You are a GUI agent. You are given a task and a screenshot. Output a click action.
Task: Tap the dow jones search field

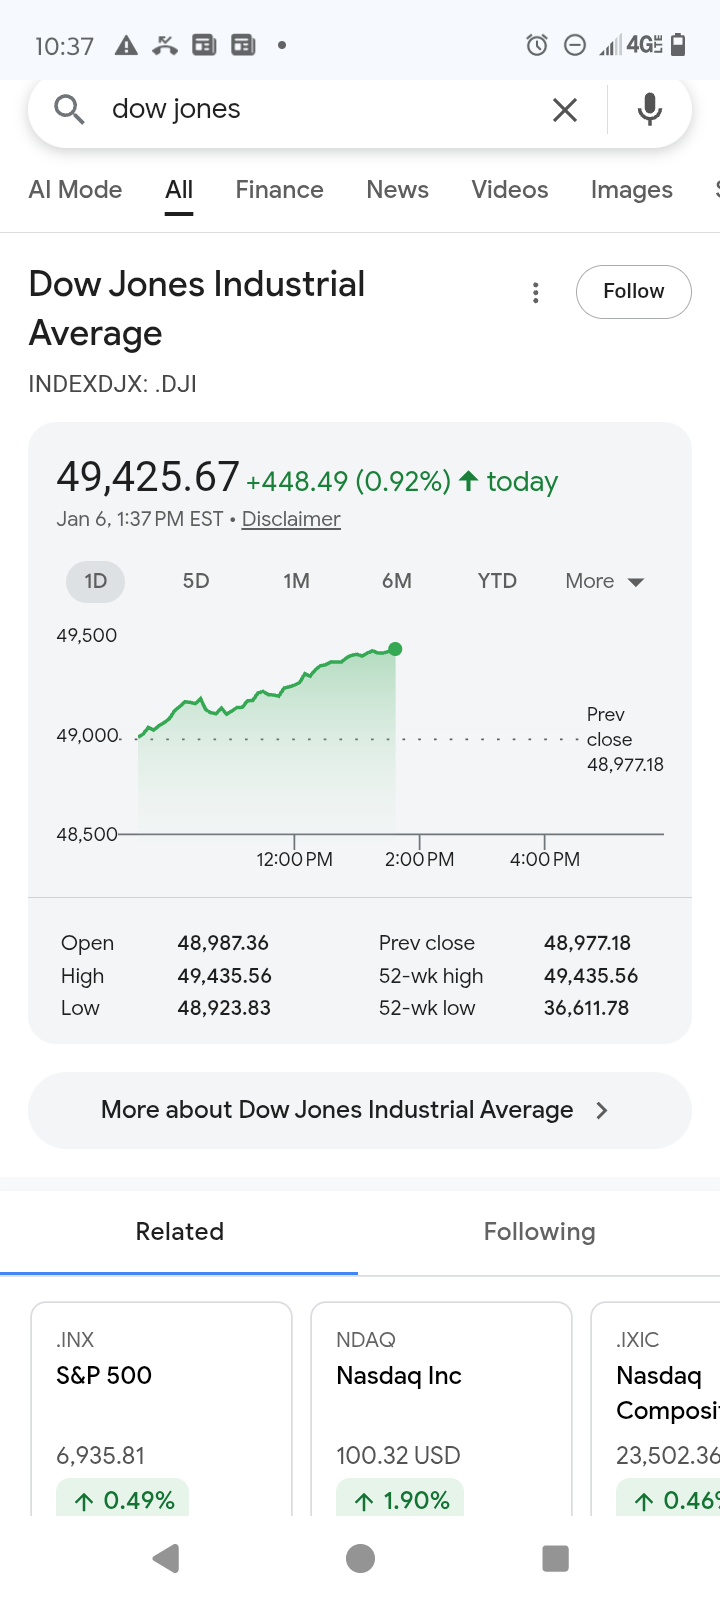320,109
